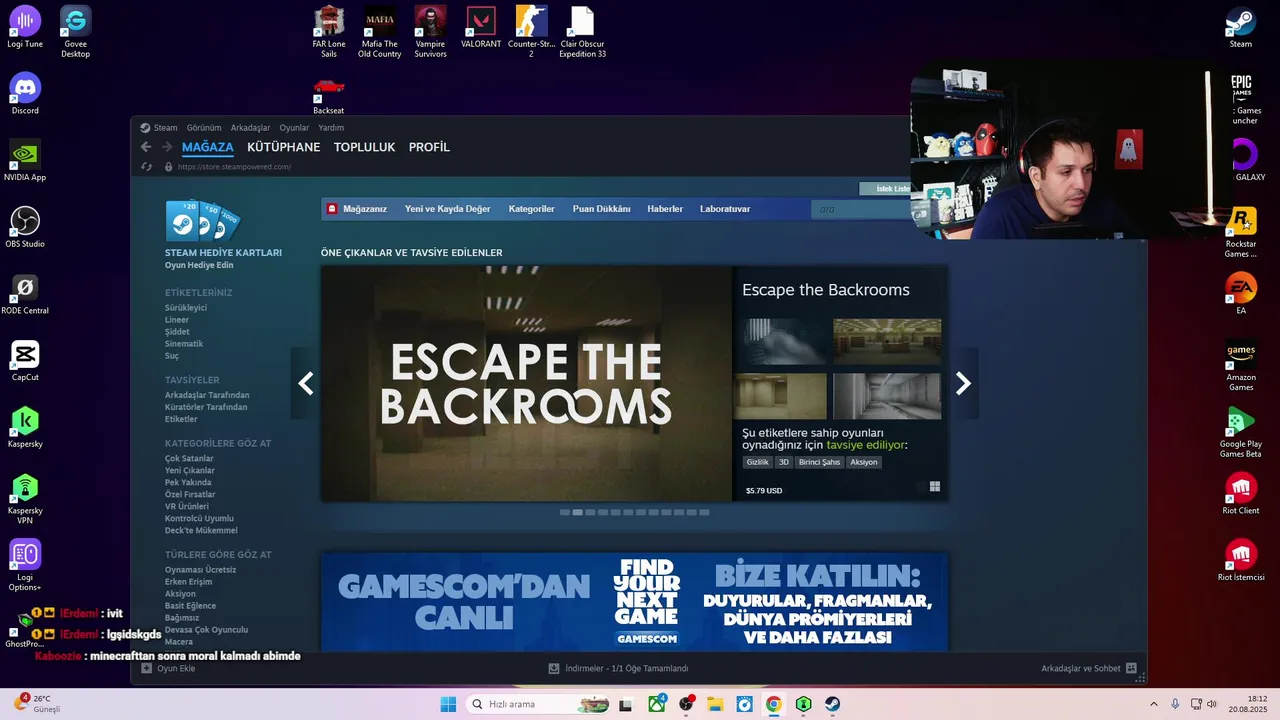Open the Puan Dükkânı link
Viewport: 1280px width, 720px height.
[x=601, y=209]
